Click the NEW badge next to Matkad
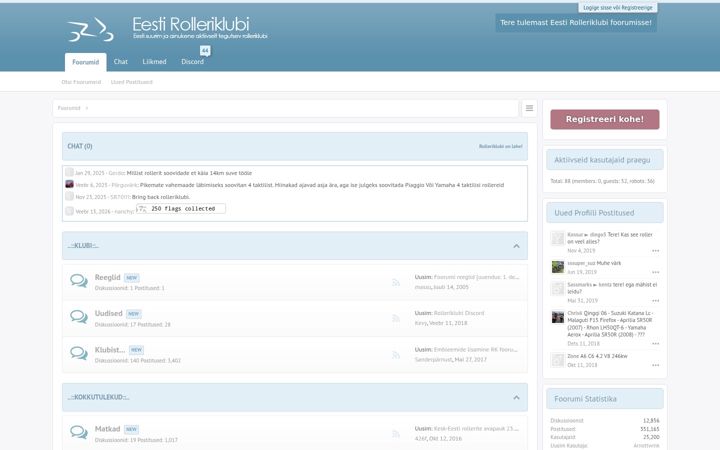The height and width of the screenshot is (450, 720). 131,429
